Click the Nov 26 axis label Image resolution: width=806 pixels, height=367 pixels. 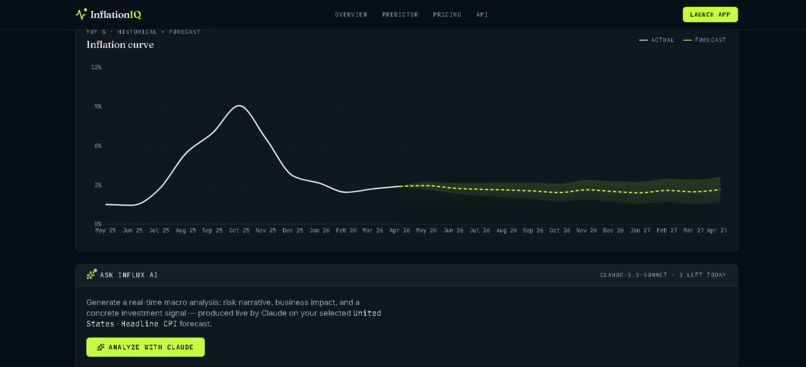pos(587,231)
